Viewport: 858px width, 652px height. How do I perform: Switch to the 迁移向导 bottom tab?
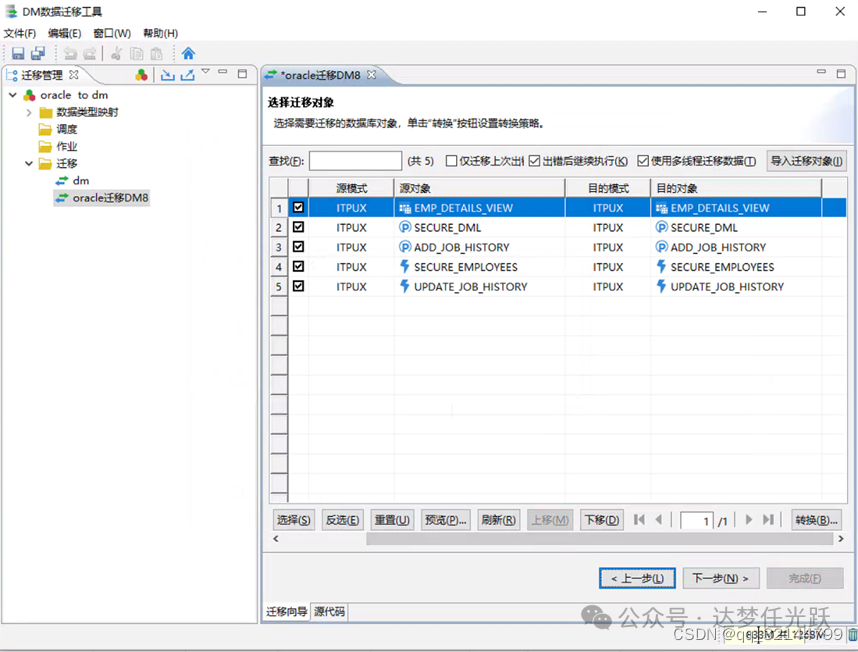(x=286, y=612)
